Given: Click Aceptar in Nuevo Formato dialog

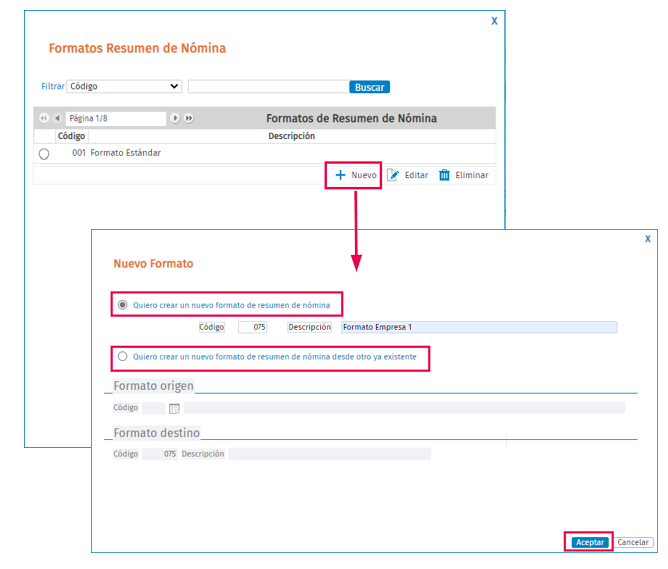Looking at the screenshot, I should point(590,542).
